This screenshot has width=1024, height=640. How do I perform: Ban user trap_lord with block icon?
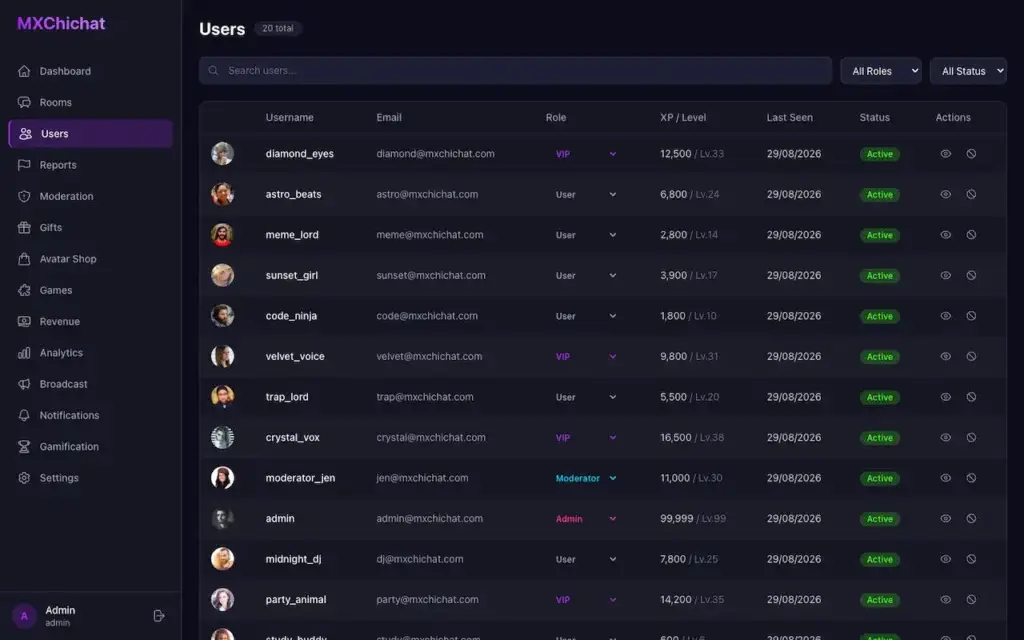tap(971, 397)
